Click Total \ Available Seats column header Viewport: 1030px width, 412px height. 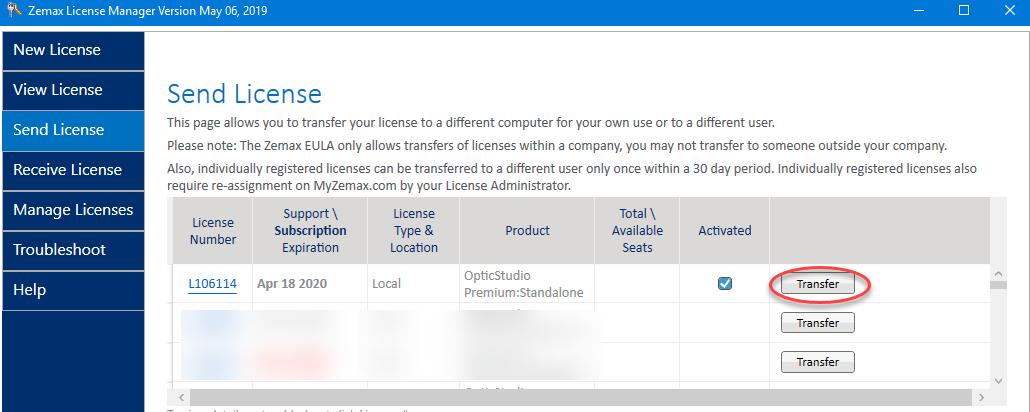pos(637,231)
